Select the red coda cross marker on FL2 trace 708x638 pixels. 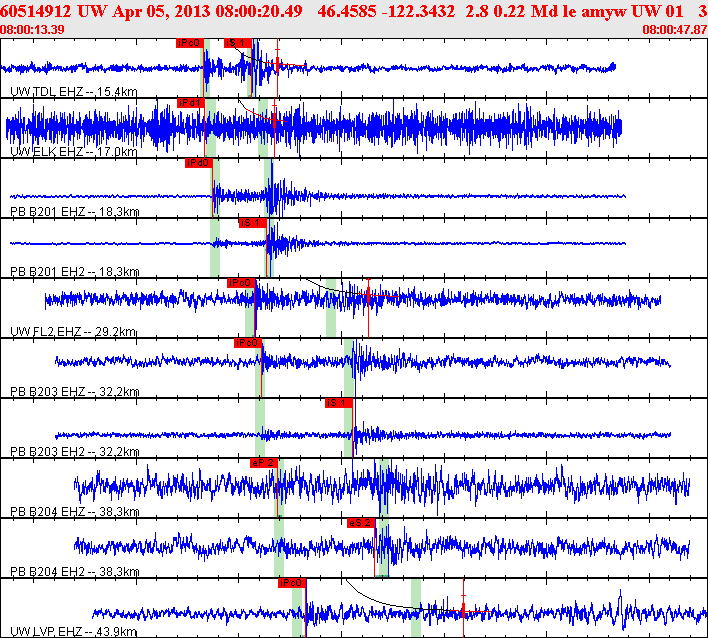368,295
